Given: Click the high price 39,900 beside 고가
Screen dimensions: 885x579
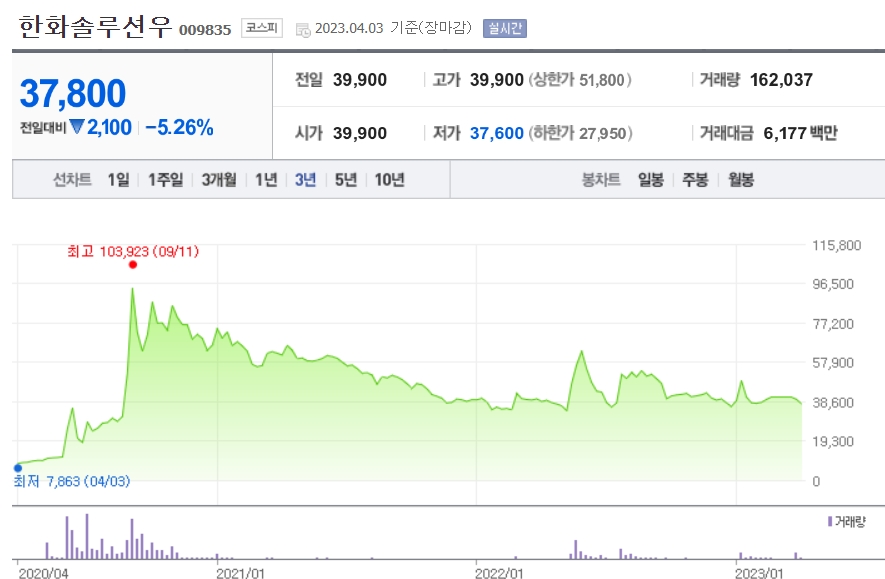Looking at the screenshot, I should pos(497,80).
